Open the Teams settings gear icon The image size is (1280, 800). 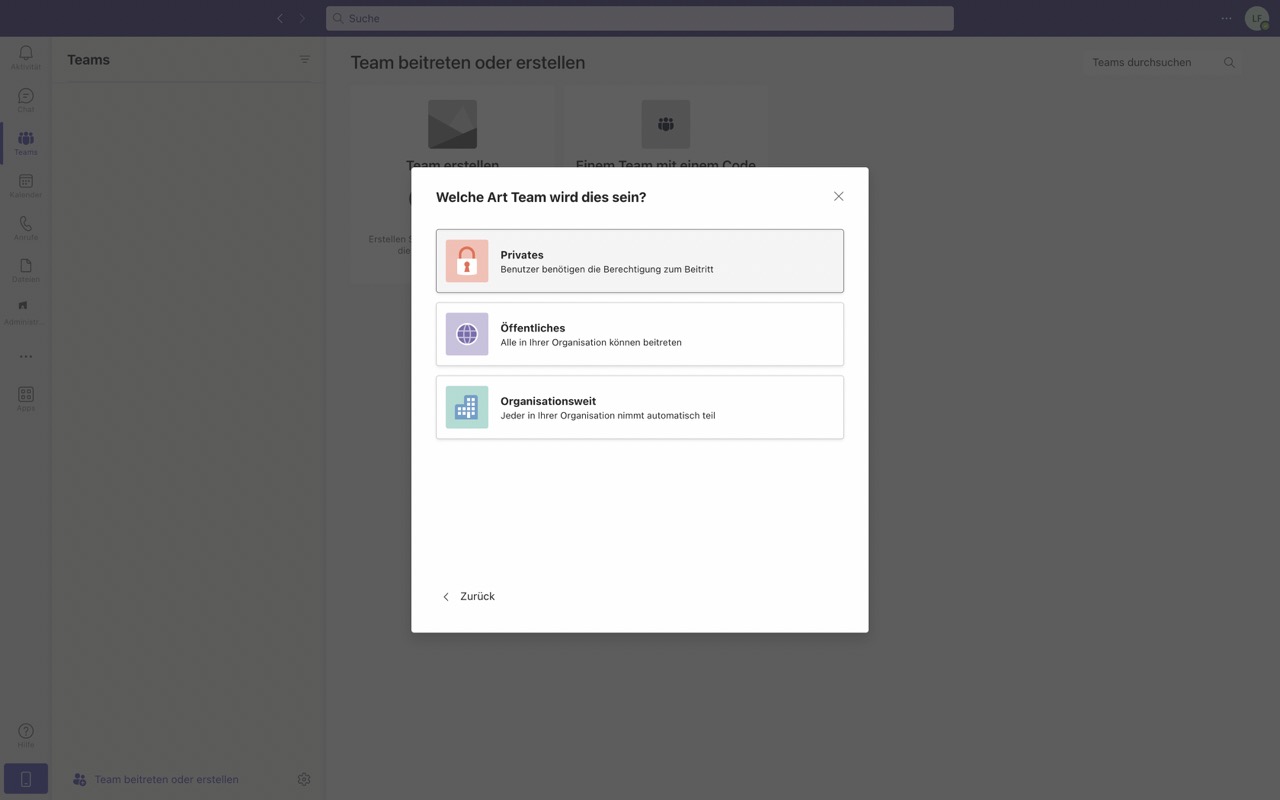304,778
